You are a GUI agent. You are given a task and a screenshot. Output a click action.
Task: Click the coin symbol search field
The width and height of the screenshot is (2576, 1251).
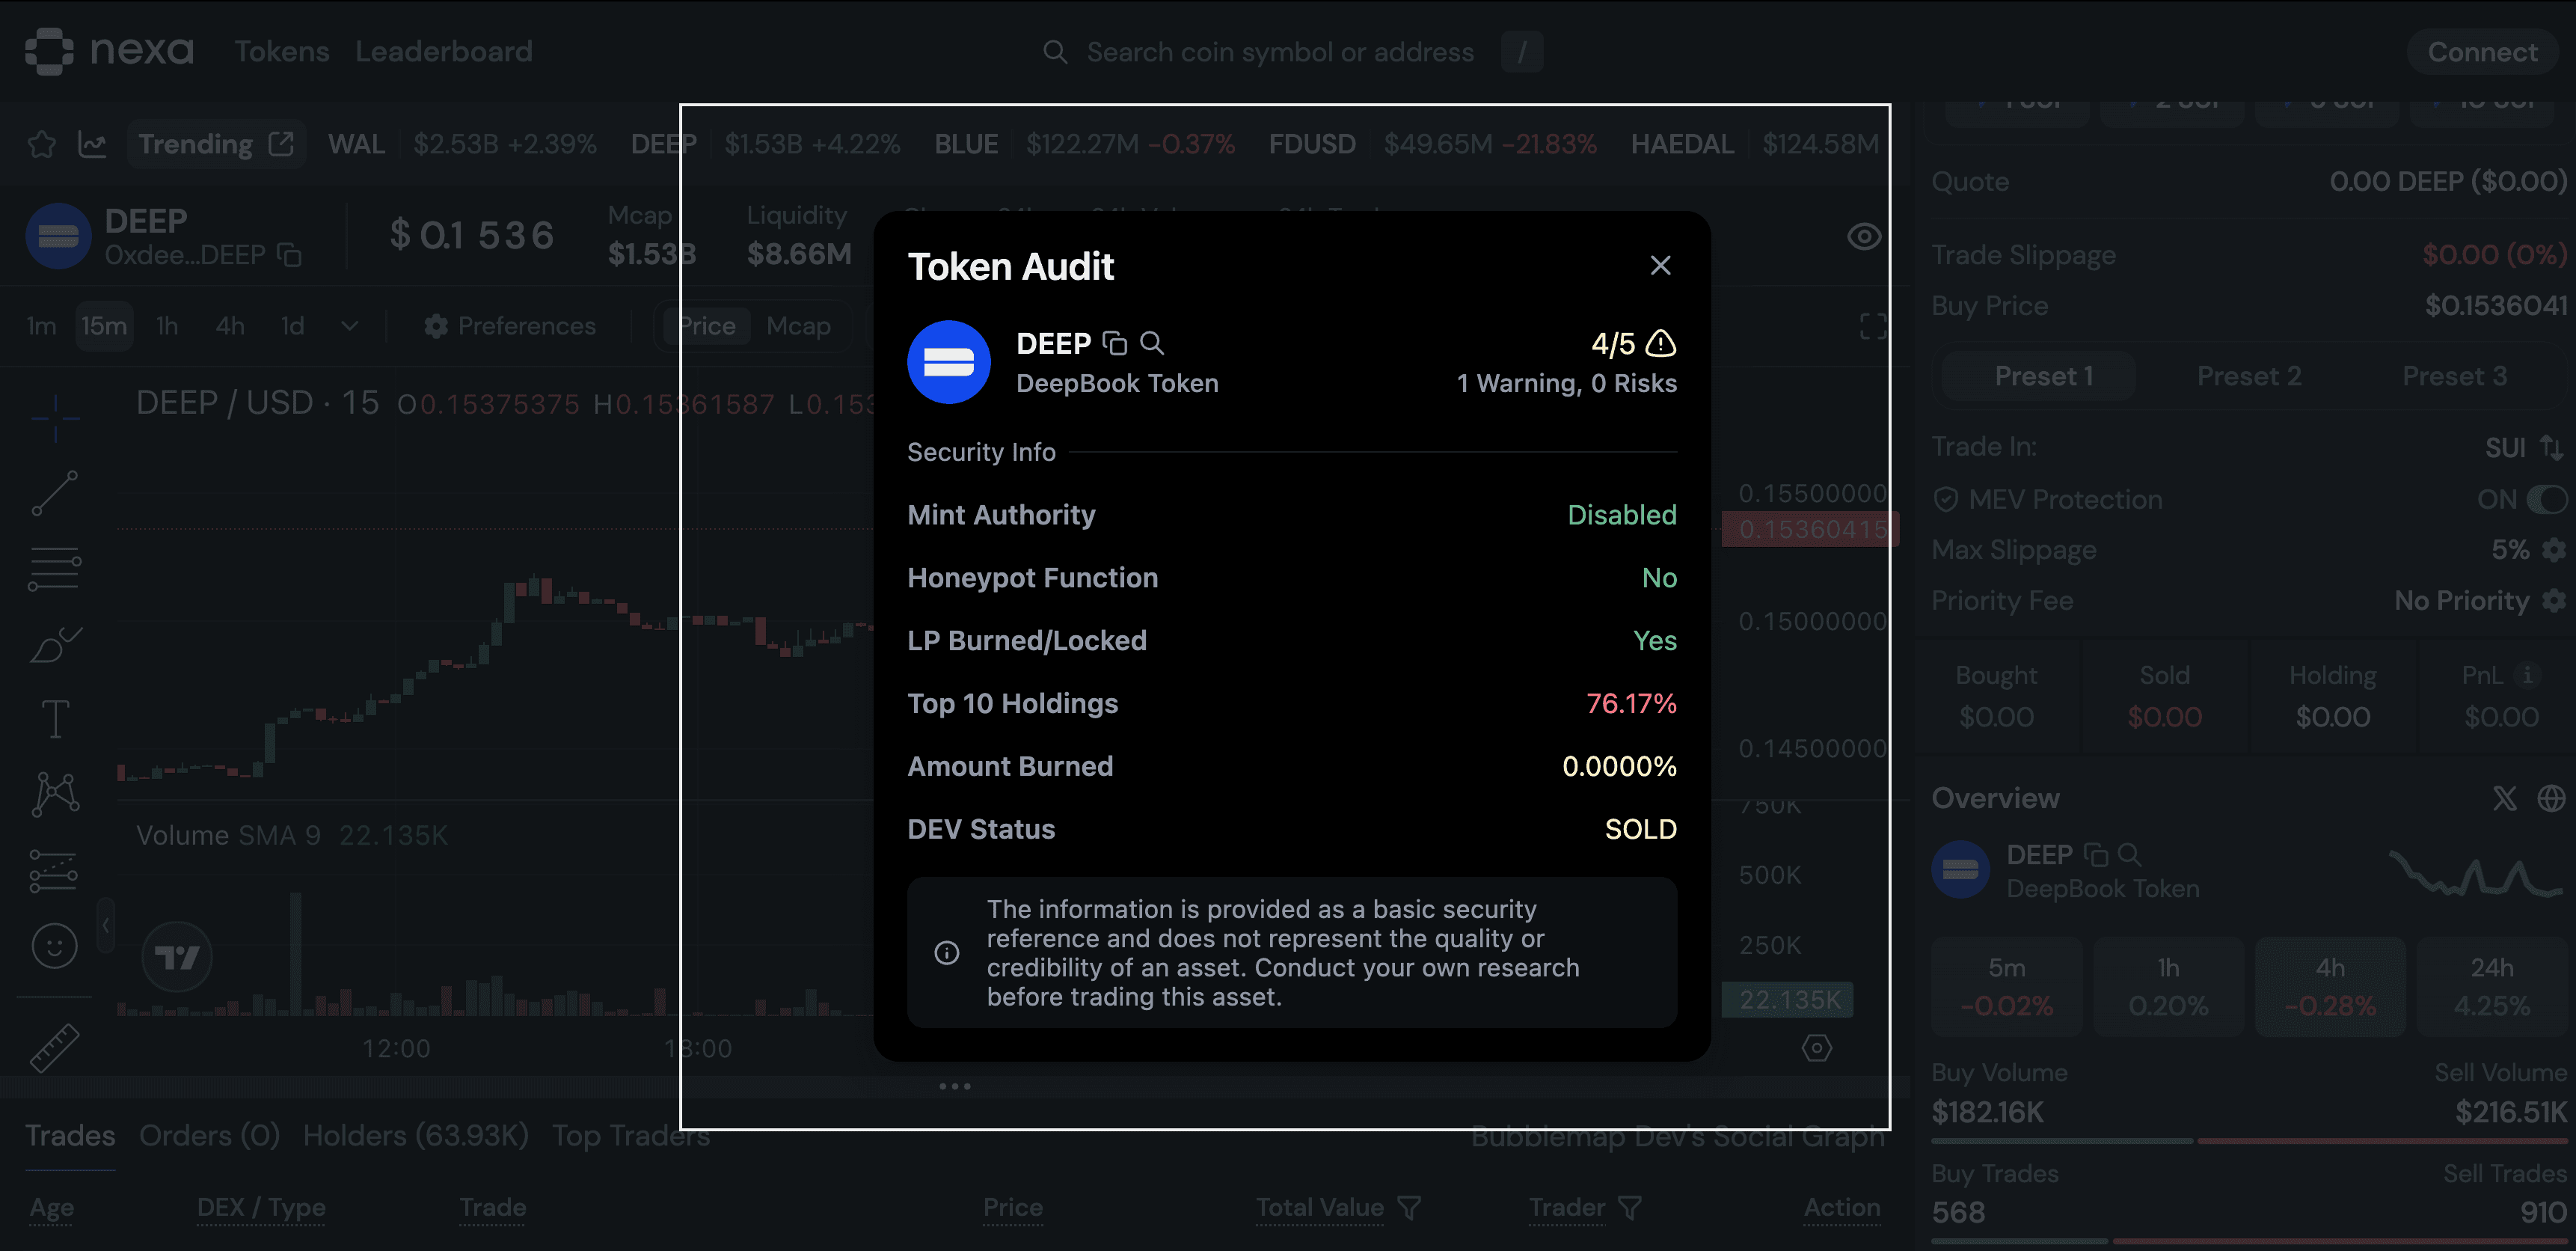tap(1280, 51)
